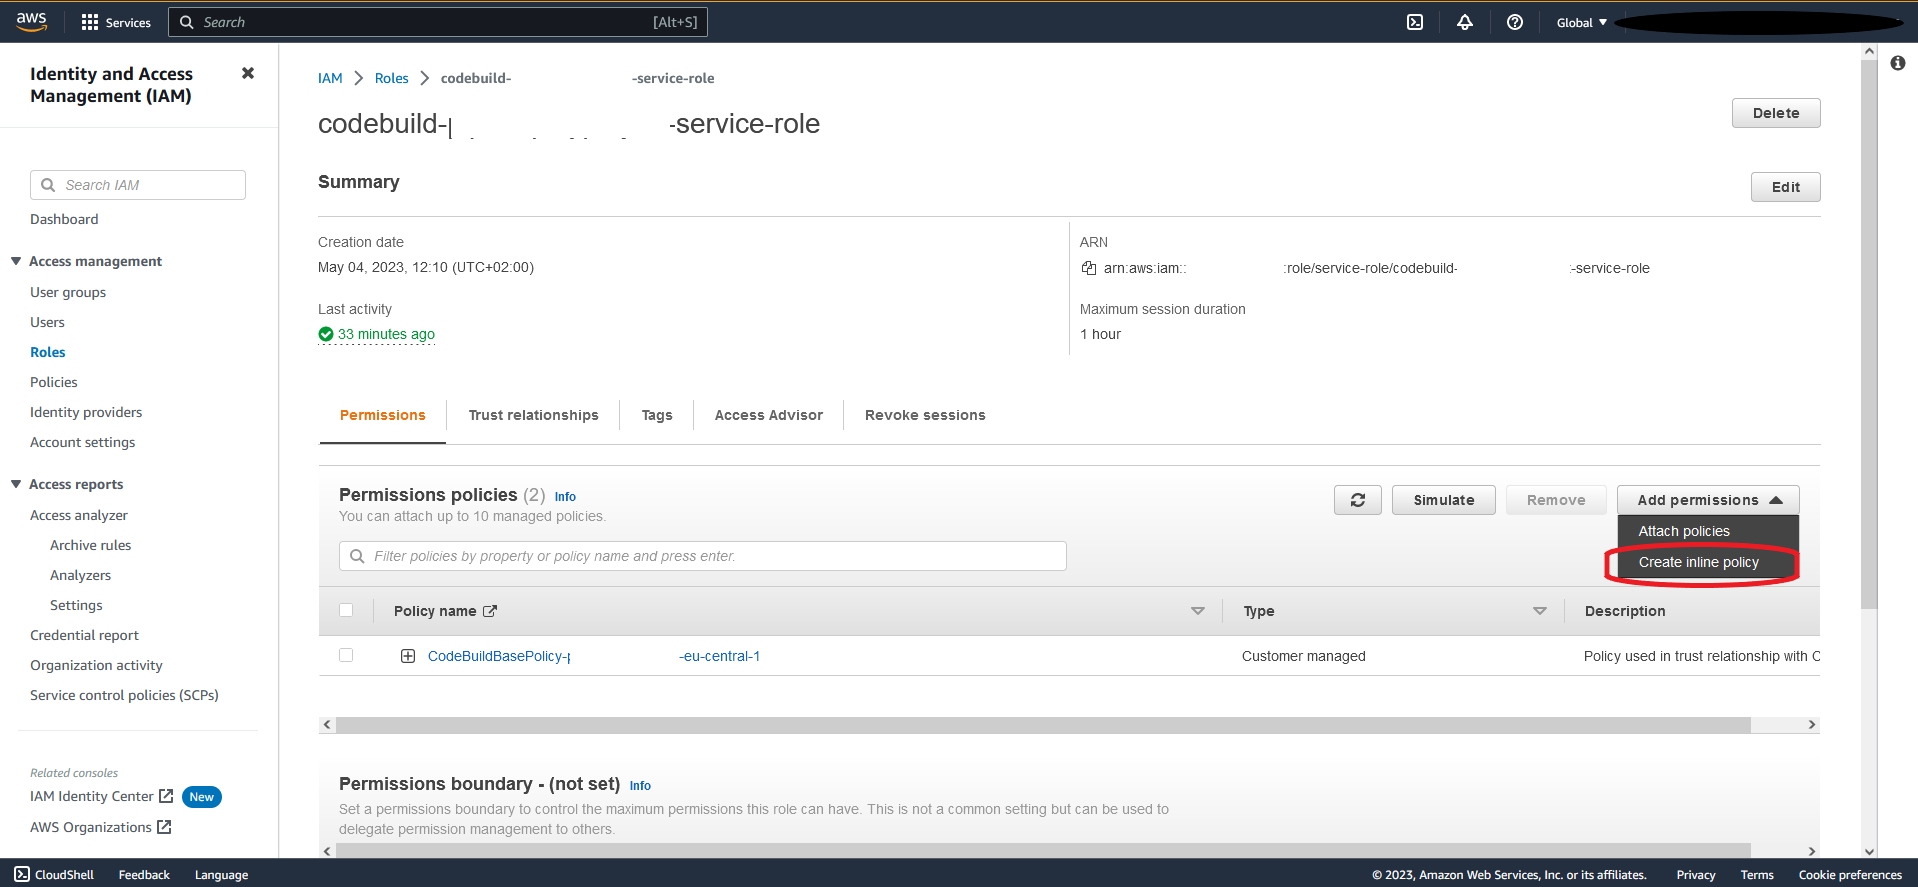This screenshot has width=1918, height=887.
Task: Open the Access Advisor tab
Action: tap(769, 415)
